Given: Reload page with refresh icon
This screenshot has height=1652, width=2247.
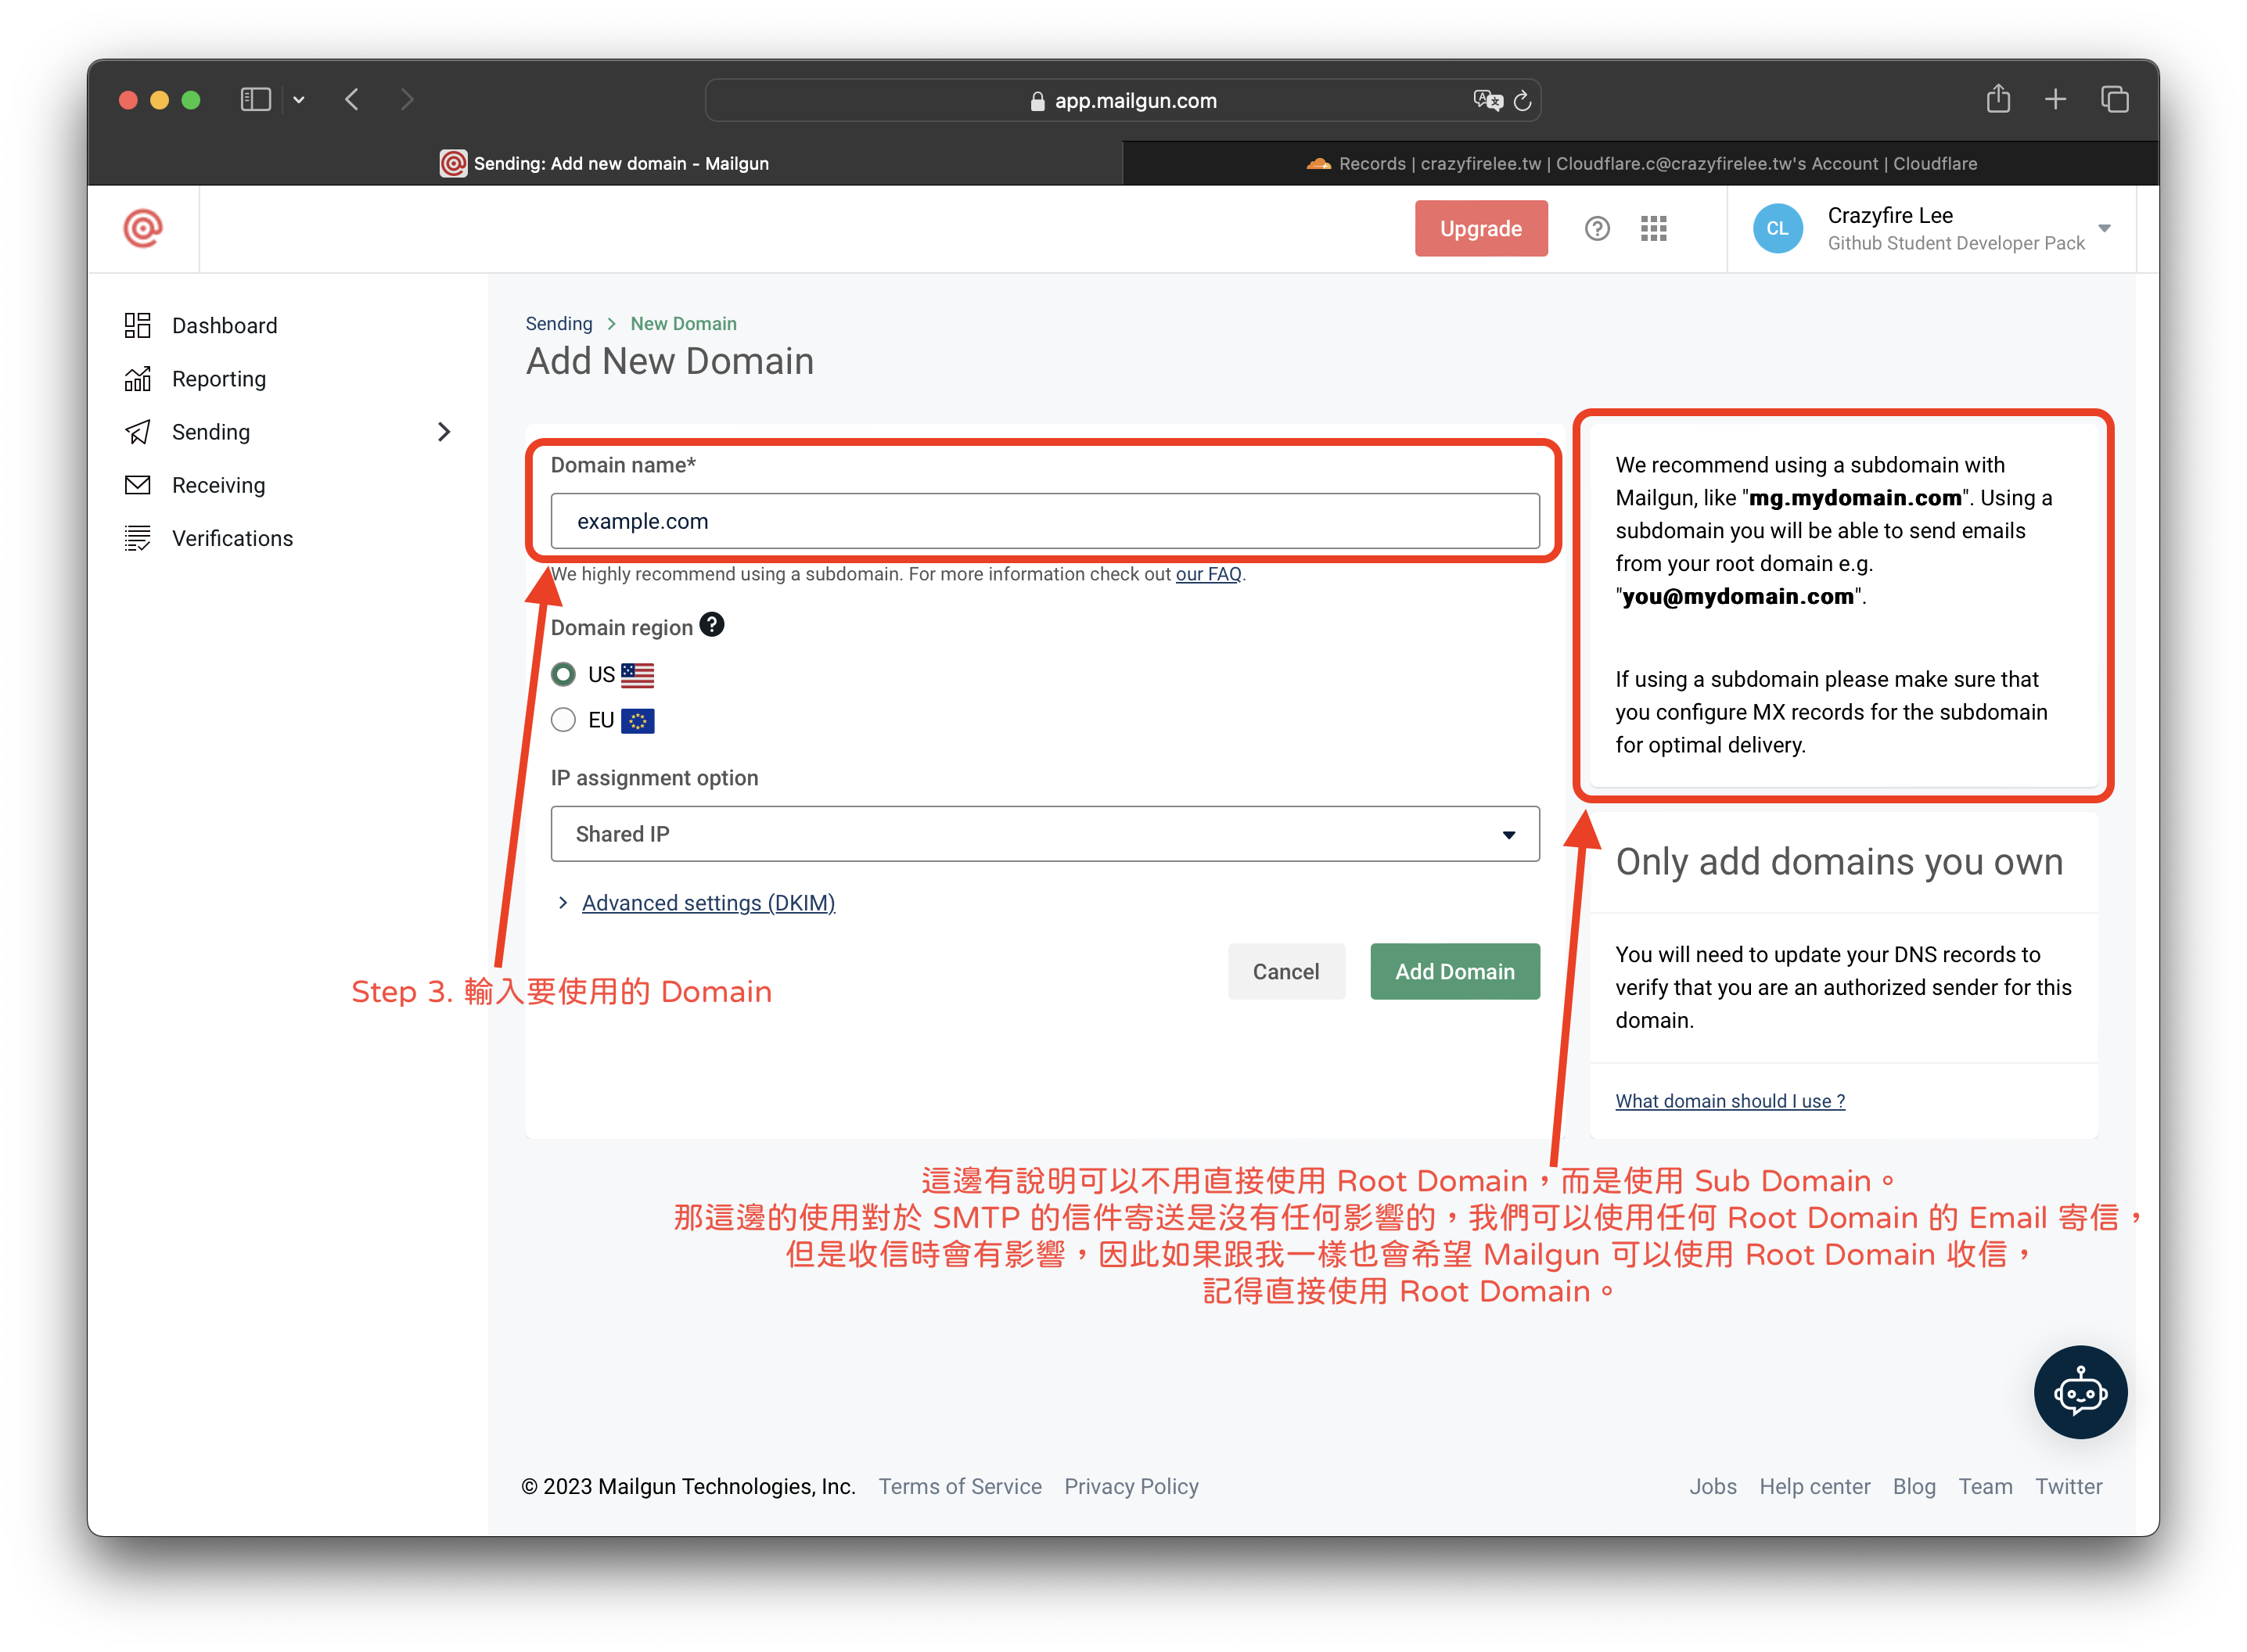Looking at the screenshot, I should point(1523,101).
